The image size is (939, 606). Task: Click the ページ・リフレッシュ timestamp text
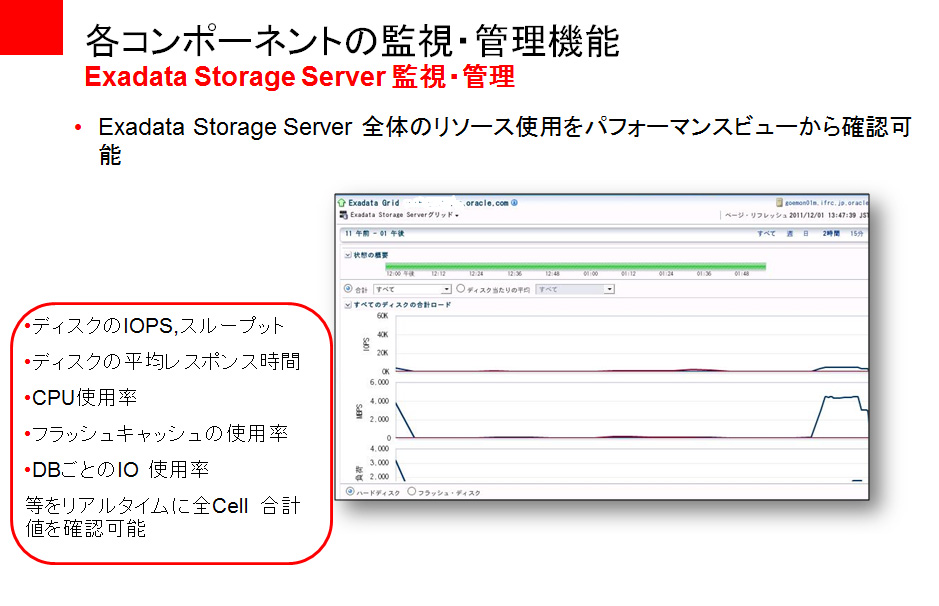(796, 215)
